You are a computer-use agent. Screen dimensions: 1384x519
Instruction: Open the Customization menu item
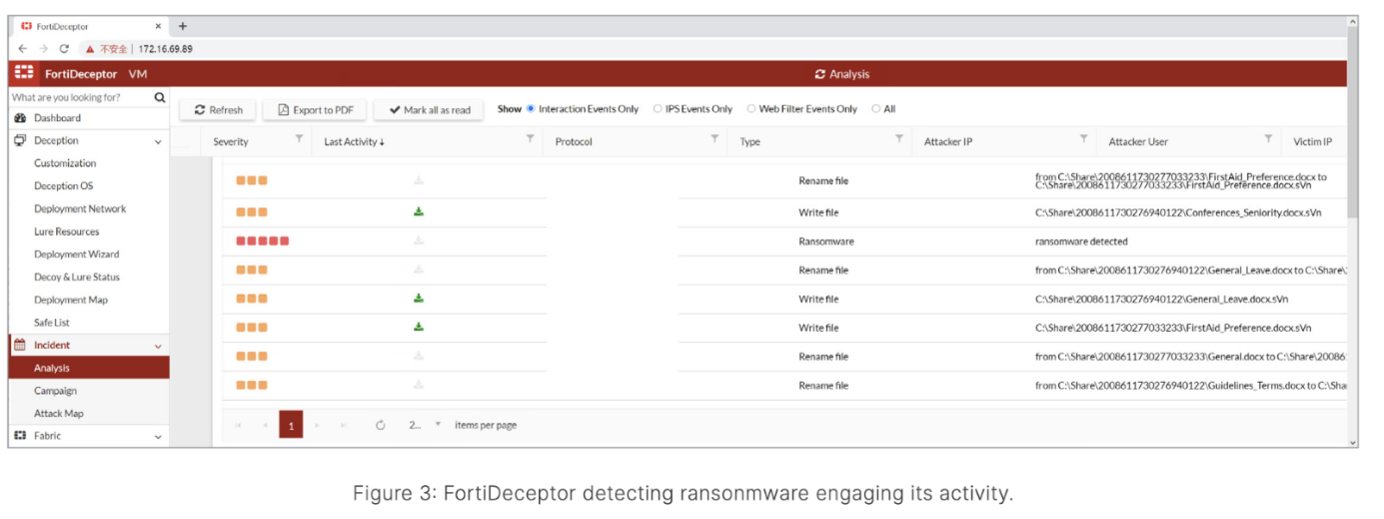coord(65,163)
